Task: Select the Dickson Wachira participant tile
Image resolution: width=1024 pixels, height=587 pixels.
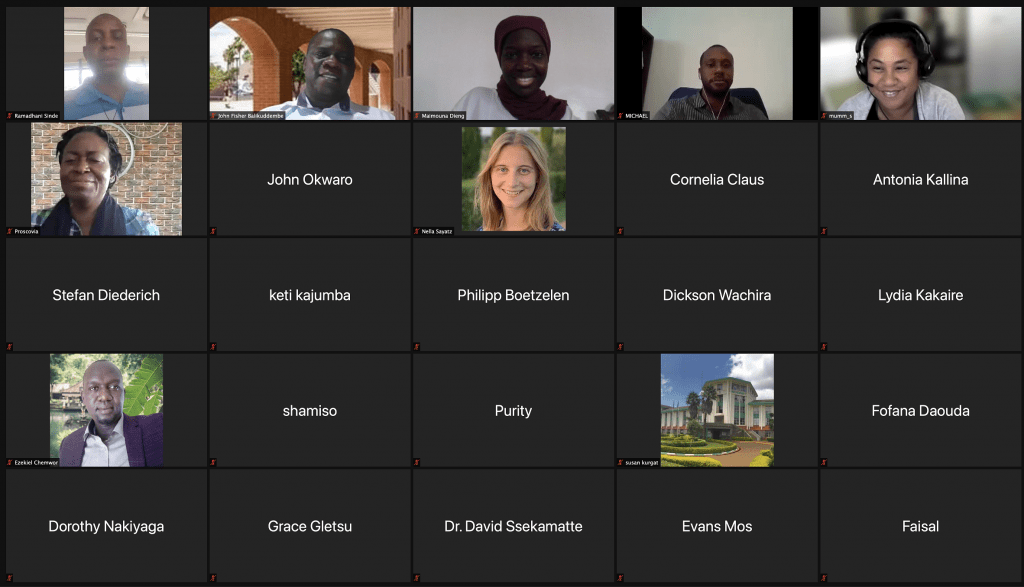Action: [717, 294]
